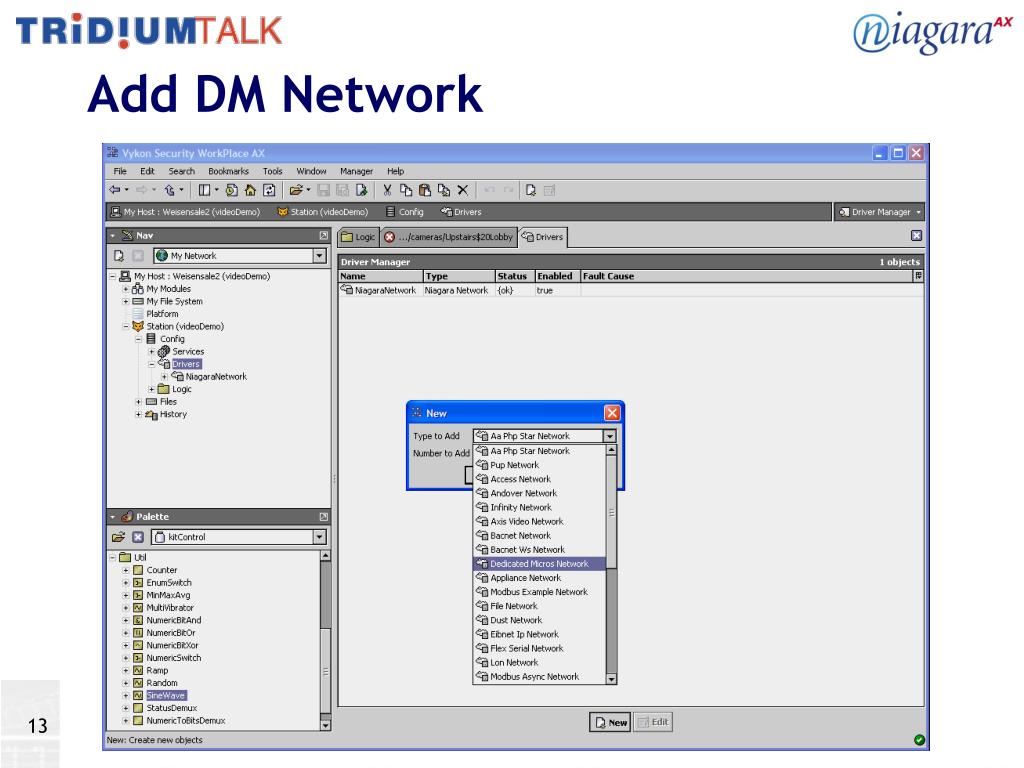Click the Back arrow toolbar icon
Image resolution: width=1024 pixels, height=768 pixels.
point(115,190)
